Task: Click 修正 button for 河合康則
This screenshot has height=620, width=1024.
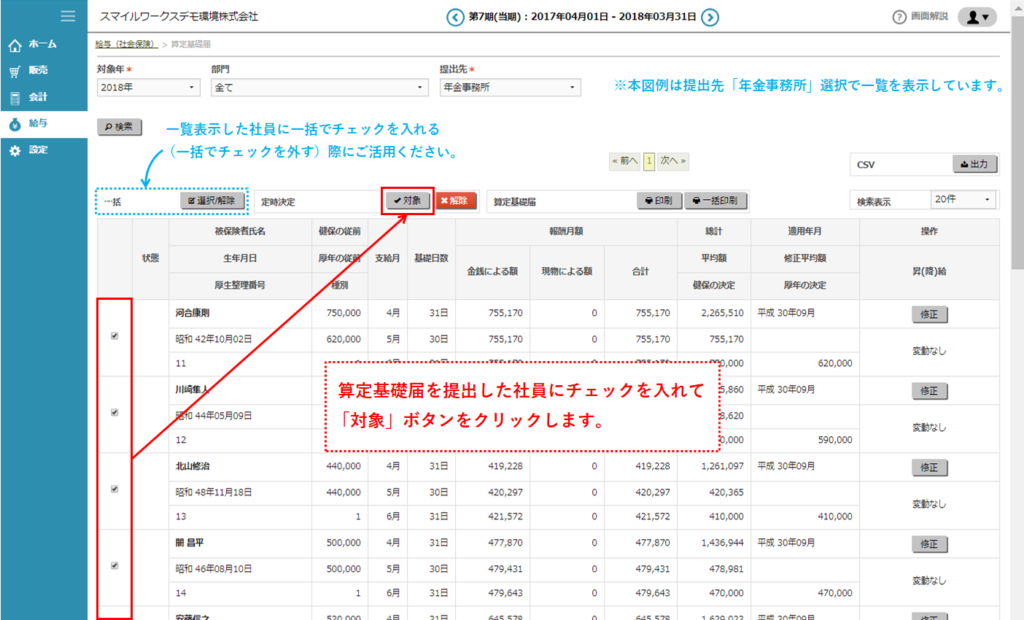Action: coord(929,315)
